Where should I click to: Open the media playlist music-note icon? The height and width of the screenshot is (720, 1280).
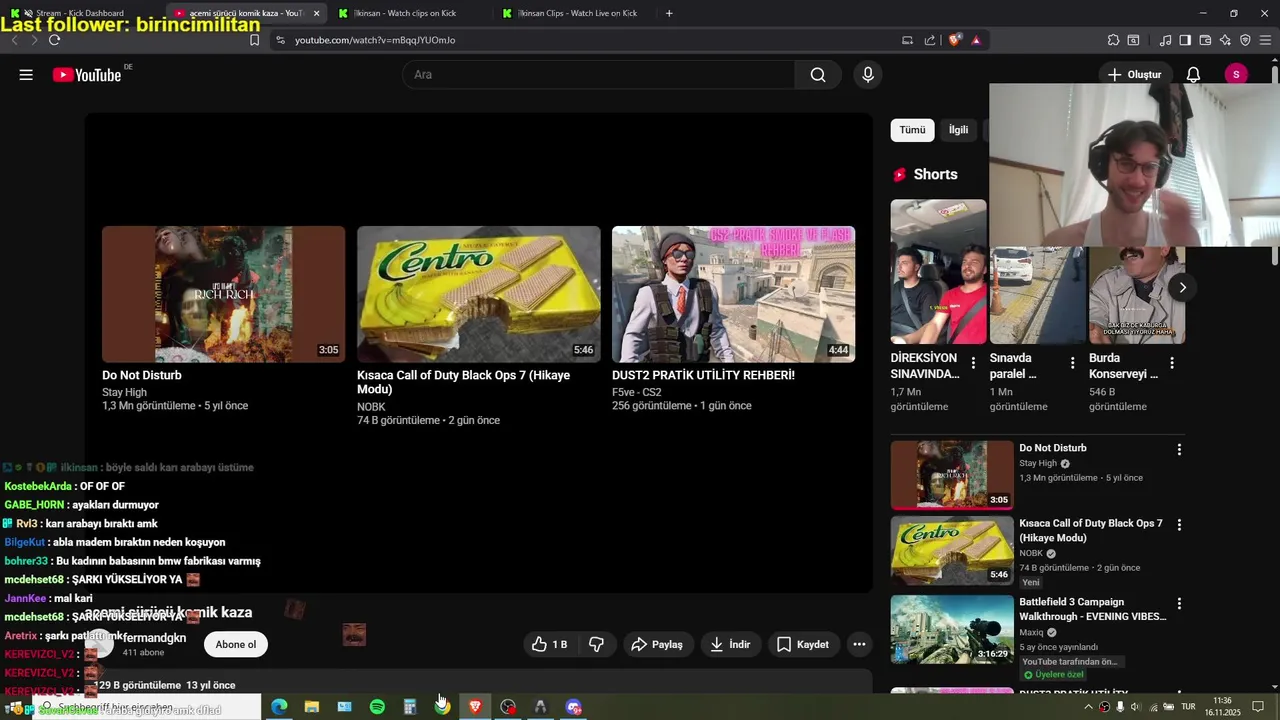1165,40
